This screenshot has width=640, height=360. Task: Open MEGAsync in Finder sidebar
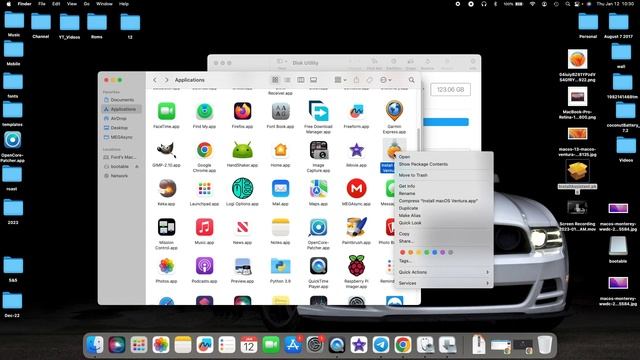[121, 137]
